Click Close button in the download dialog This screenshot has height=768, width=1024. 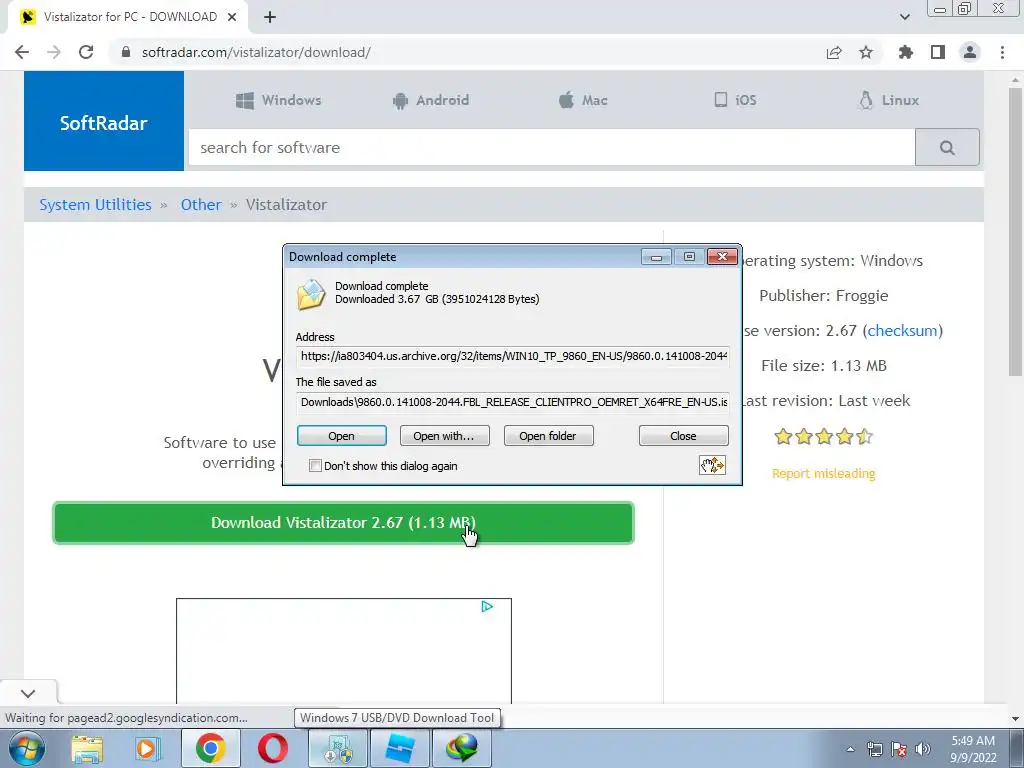[x=683, y=436]
